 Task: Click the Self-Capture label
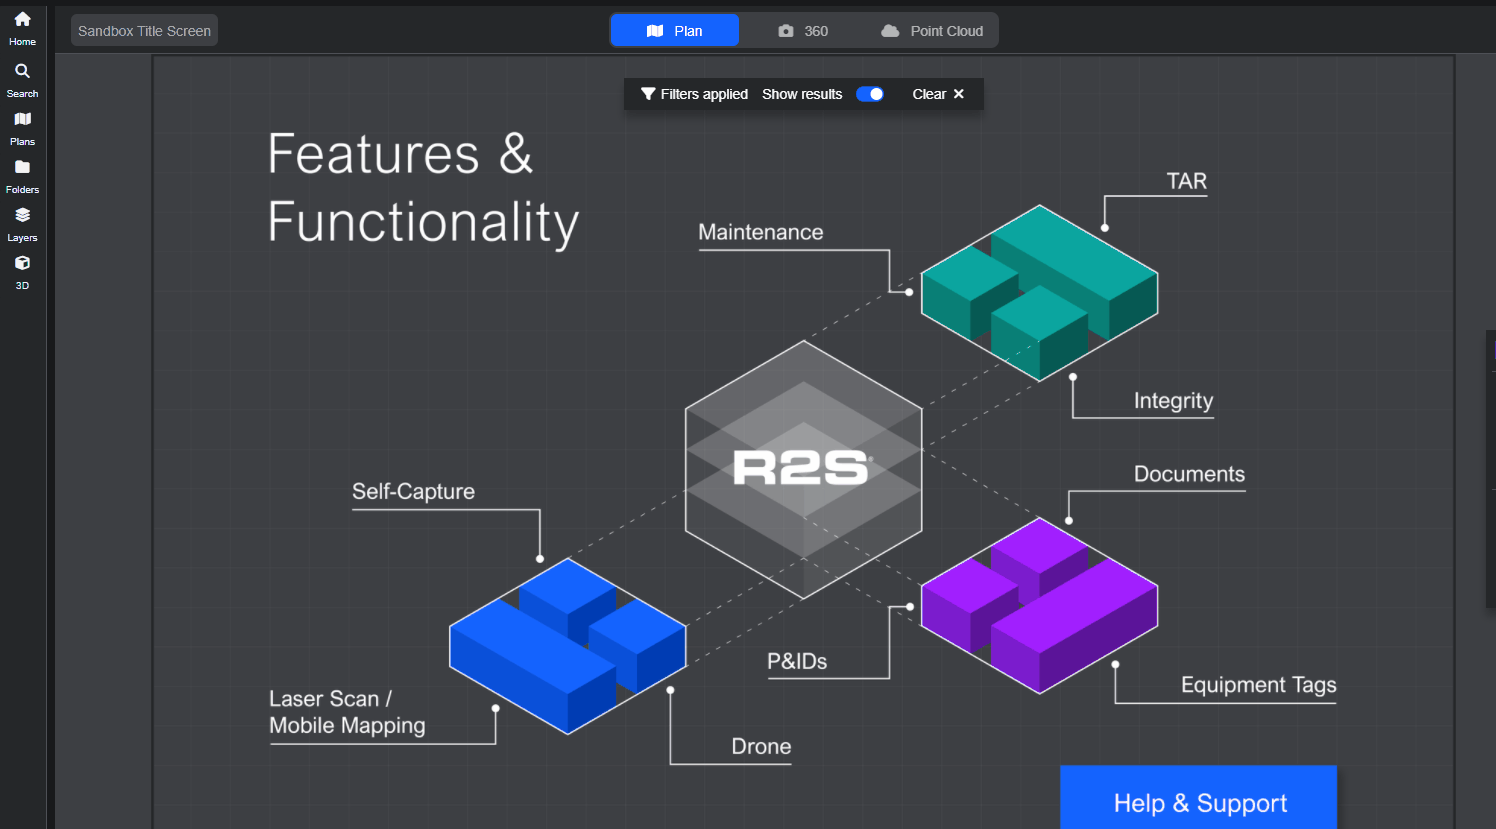click(x=413, y=491)
